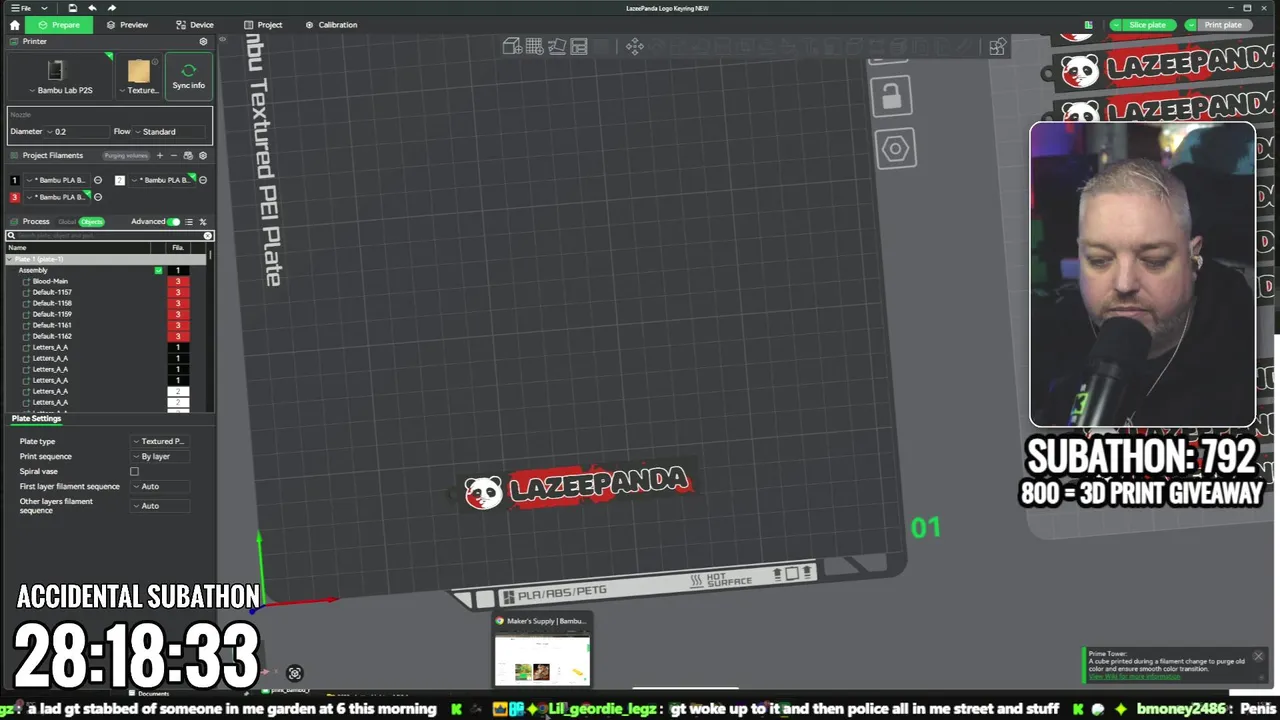
Task: Click the Add object cube icon
Action: [x=511, y=46]
